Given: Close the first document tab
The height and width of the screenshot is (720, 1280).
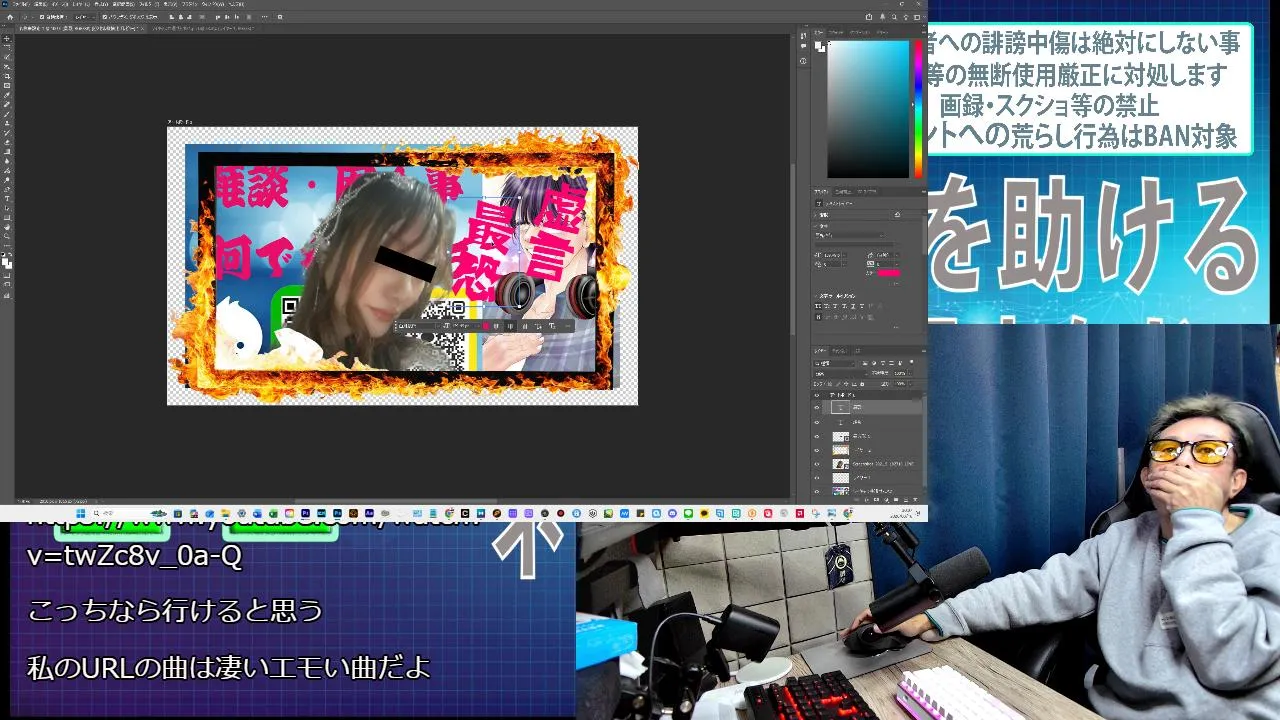Looking at the screenshot, I should [142, 28].
